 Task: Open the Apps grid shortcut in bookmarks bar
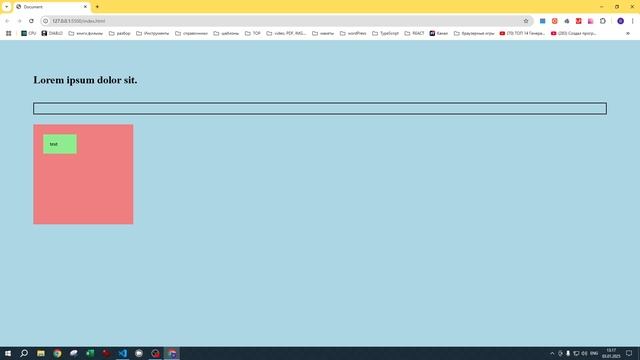(x=9, y=33)
